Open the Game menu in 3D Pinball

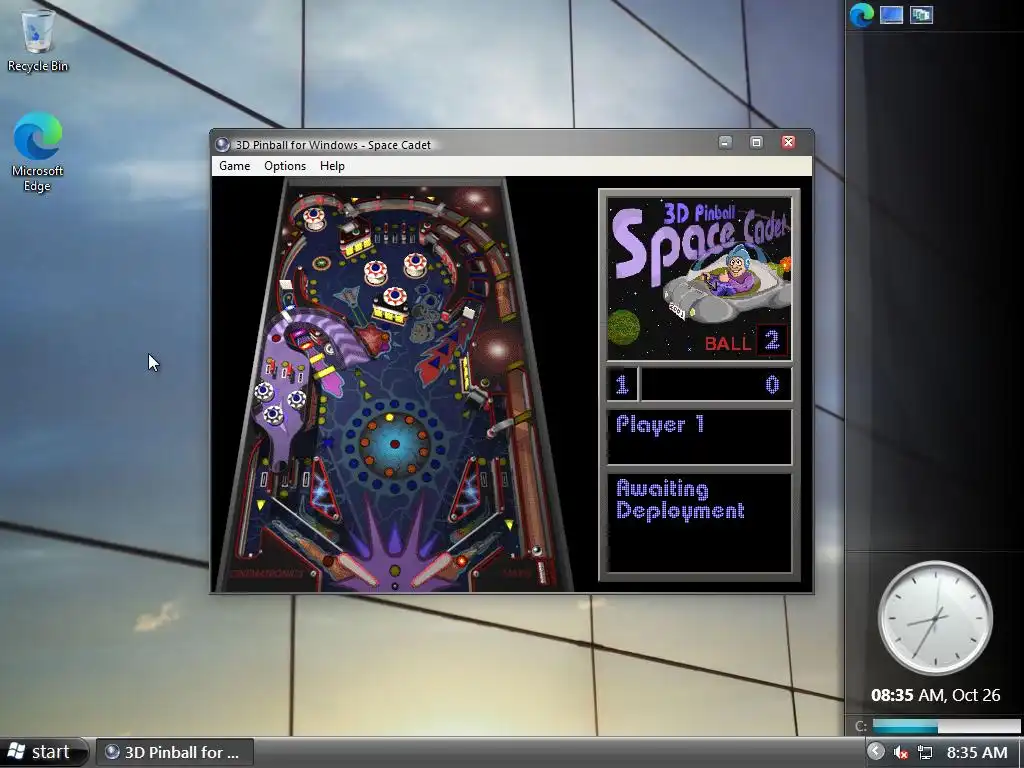[234, 166]
